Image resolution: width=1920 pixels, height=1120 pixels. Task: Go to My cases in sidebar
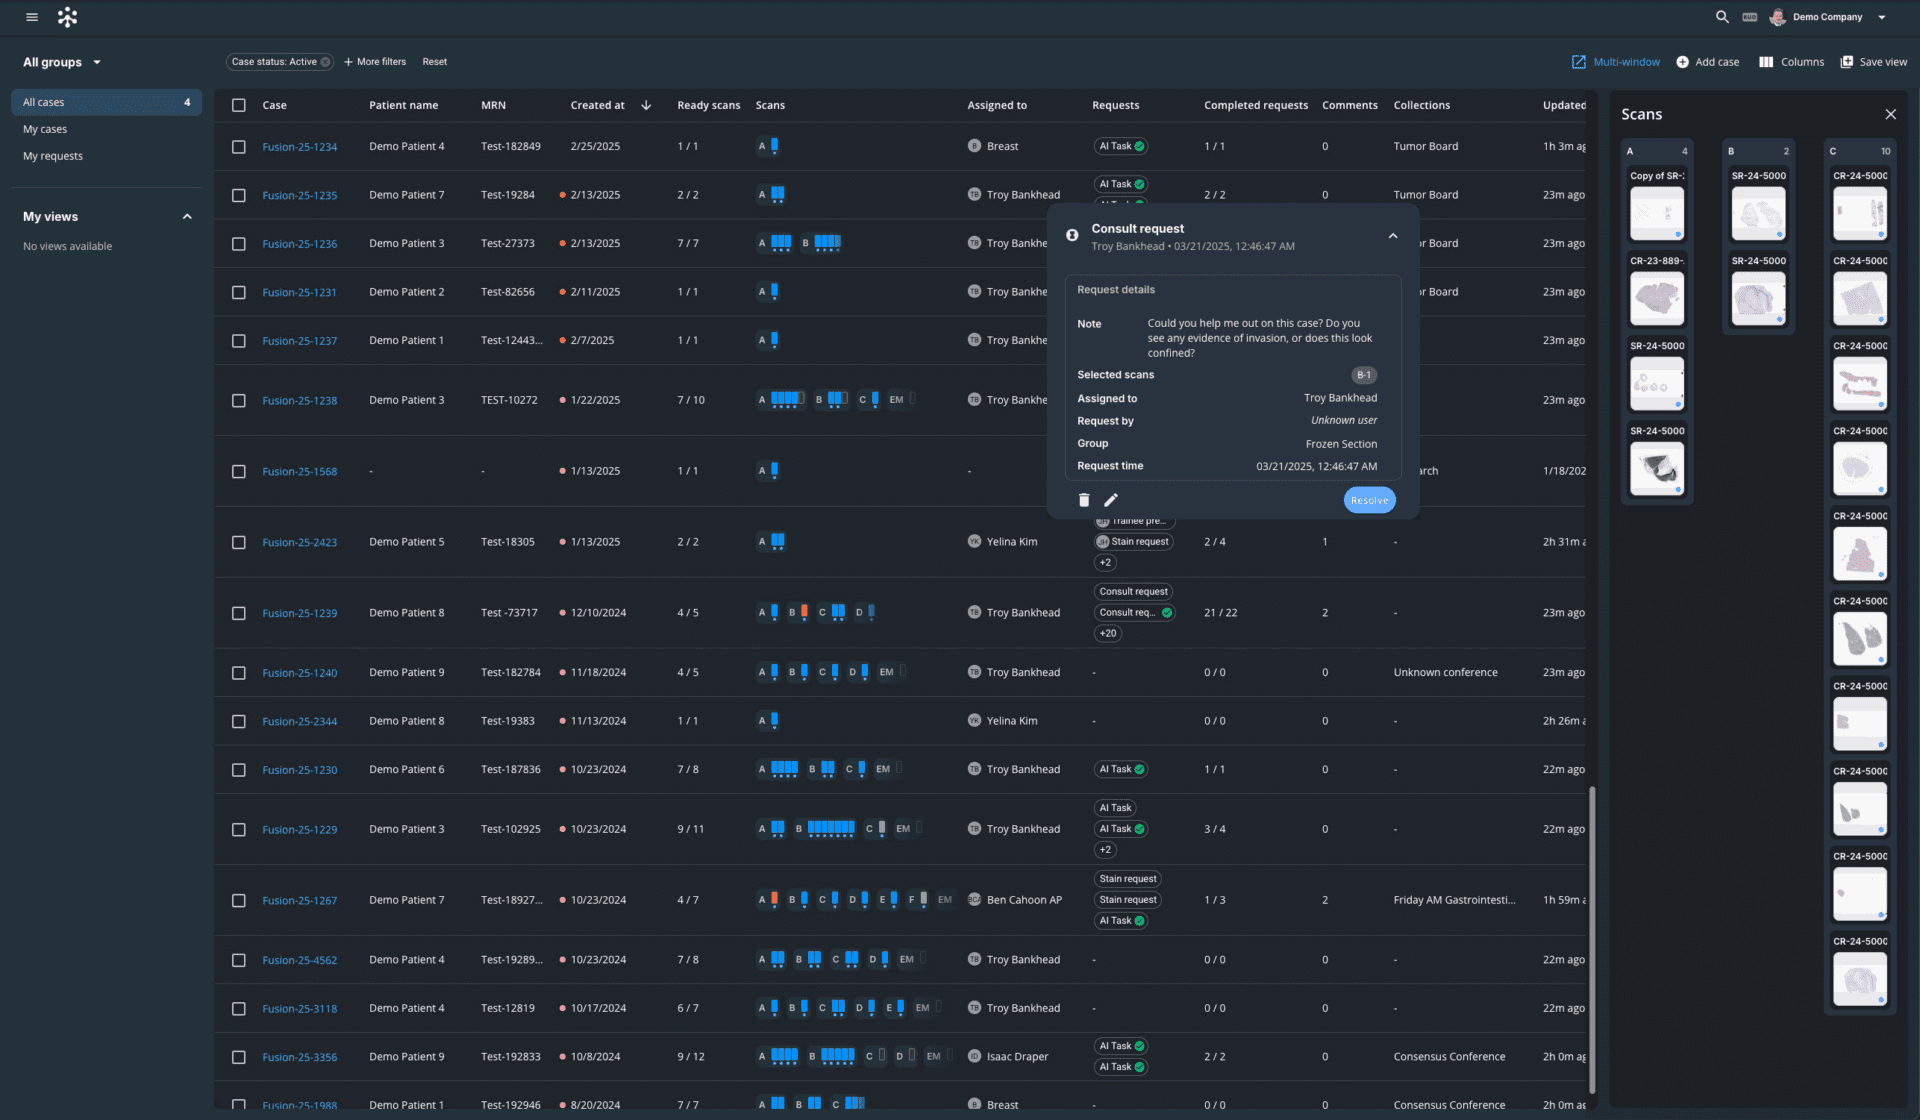coord(45,129)
